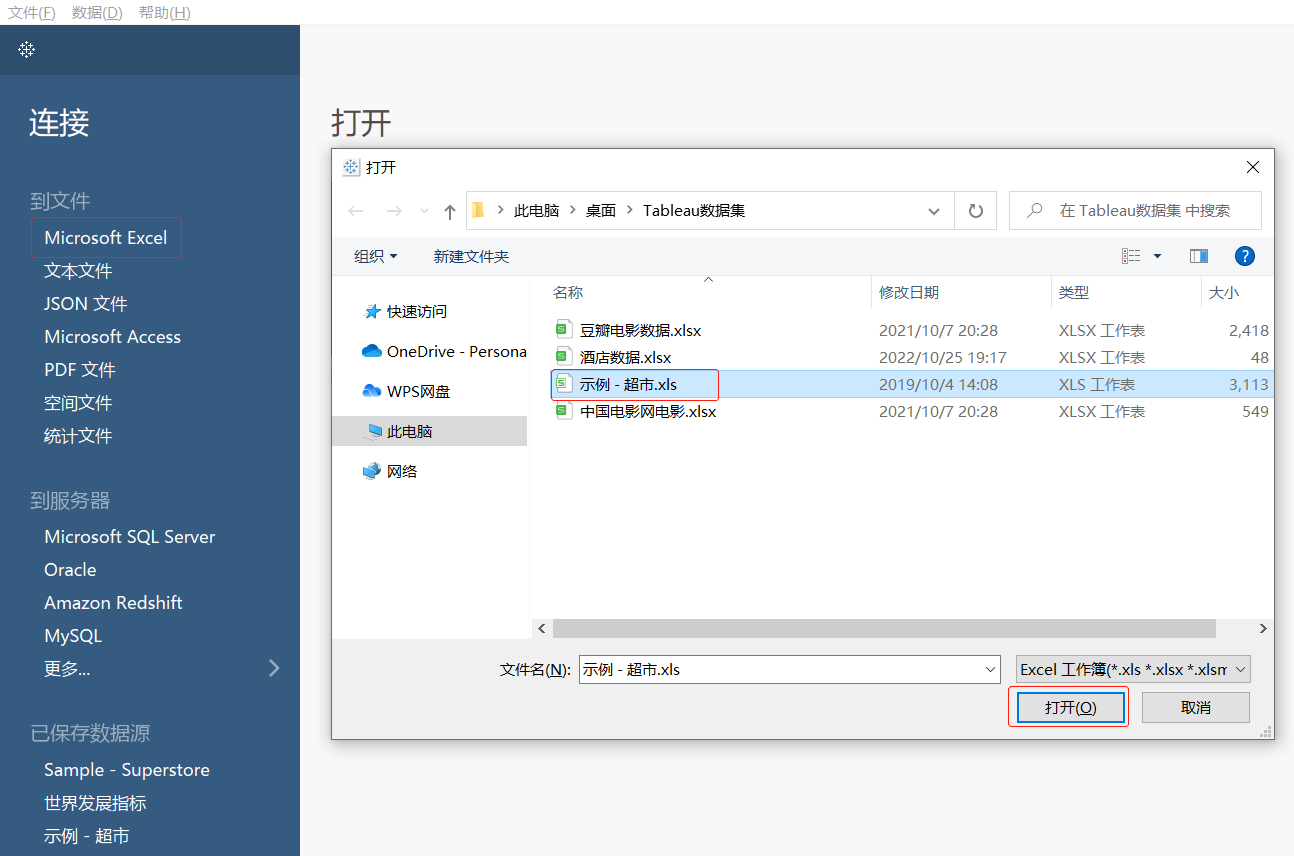Viewport: 1294px width, 856px height.
Task: Click the search field in Tableau数据集
Action: point(1135,211)
